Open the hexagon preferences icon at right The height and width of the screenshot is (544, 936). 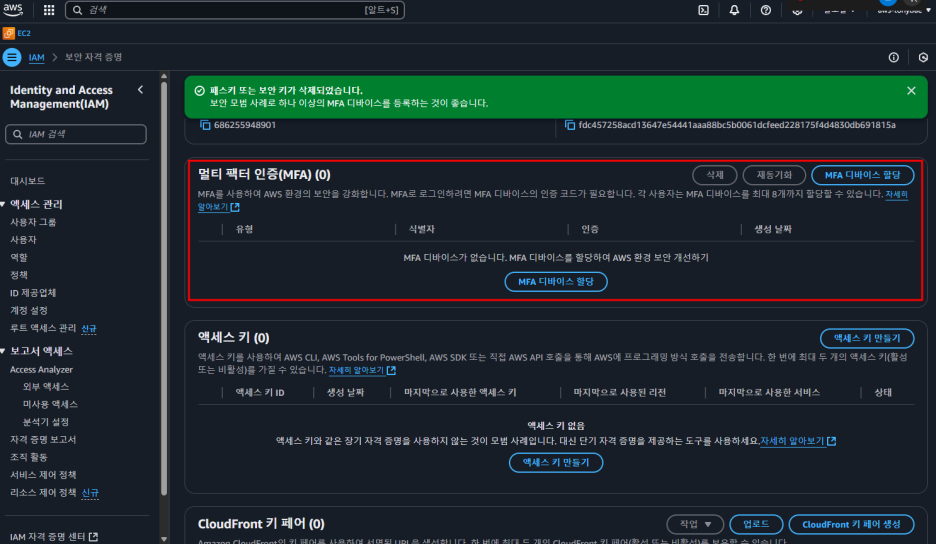(x=923, y=57)
